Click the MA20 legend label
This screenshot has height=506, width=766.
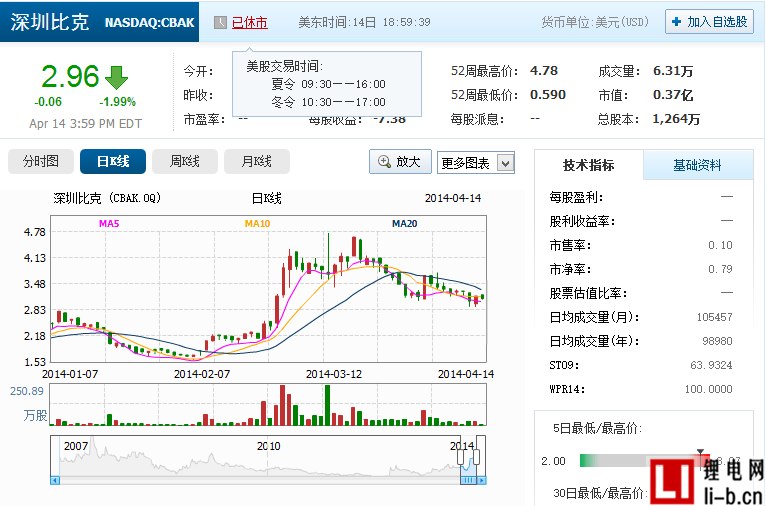[404, 224]
